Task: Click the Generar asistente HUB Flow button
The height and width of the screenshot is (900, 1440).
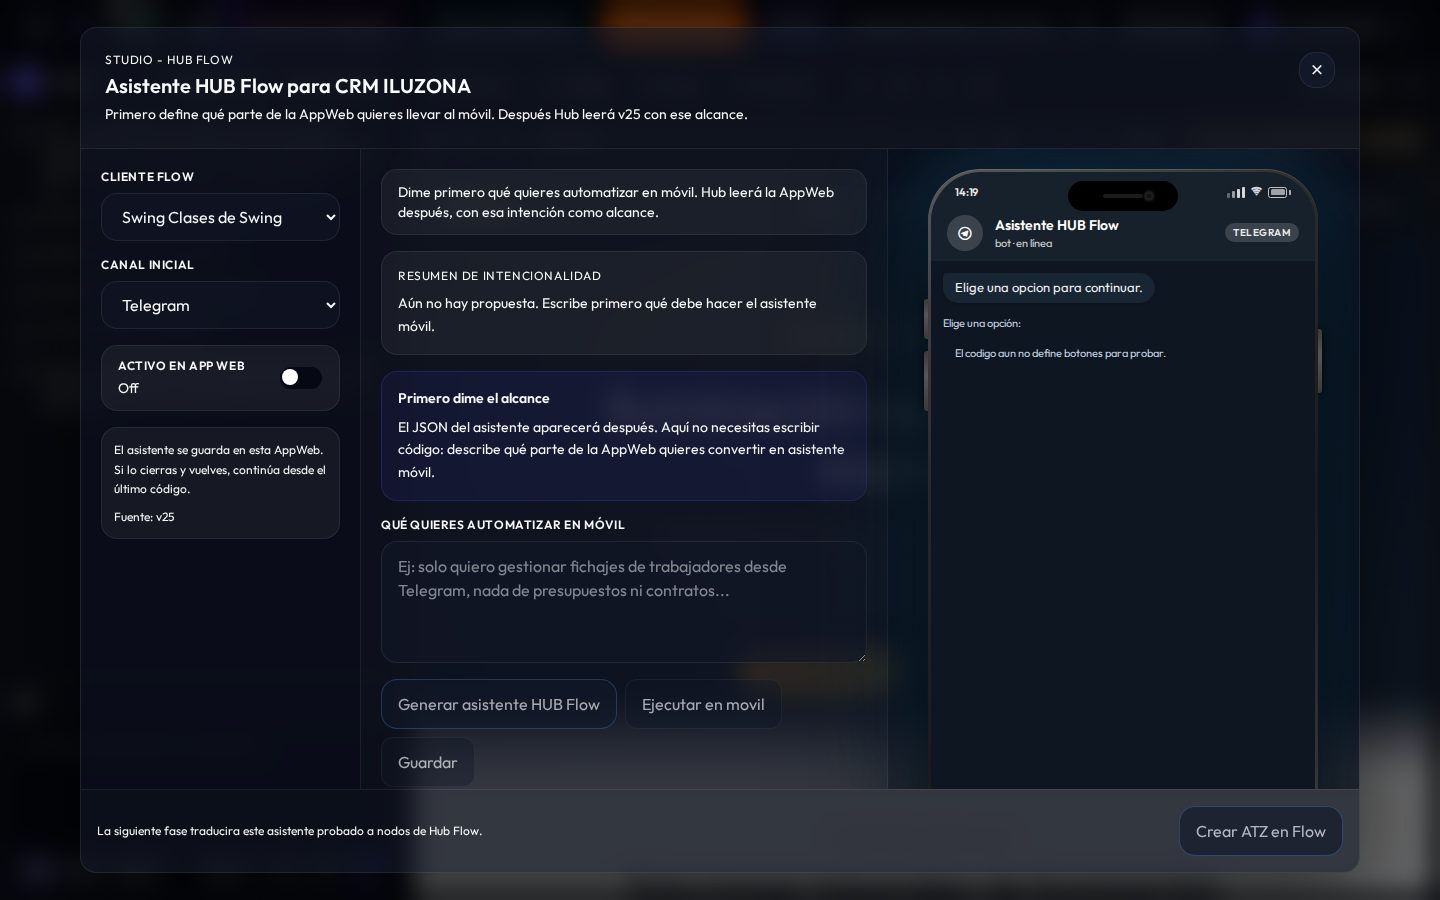Action: 498,704
